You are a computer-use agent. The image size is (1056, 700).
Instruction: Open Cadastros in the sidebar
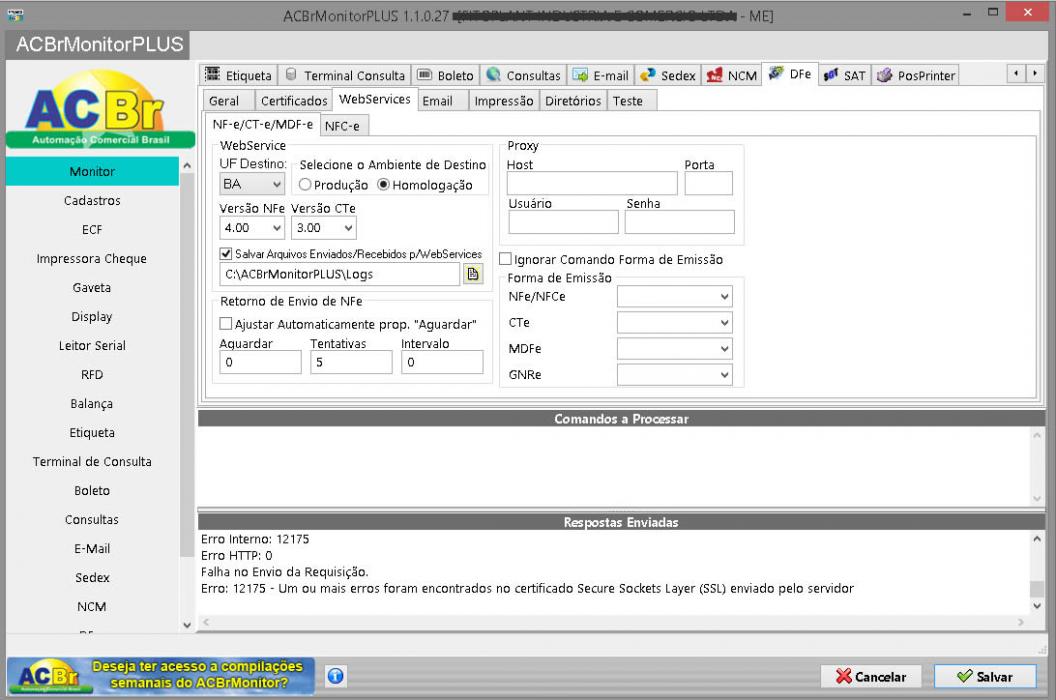point(92,200)
